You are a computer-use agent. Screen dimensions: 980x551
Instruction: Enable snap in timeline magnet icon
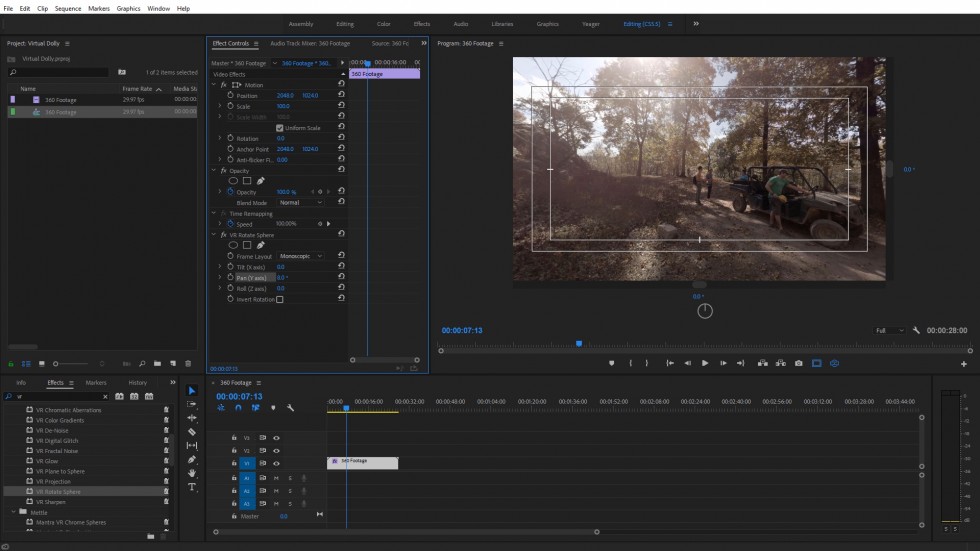[238, 408]
